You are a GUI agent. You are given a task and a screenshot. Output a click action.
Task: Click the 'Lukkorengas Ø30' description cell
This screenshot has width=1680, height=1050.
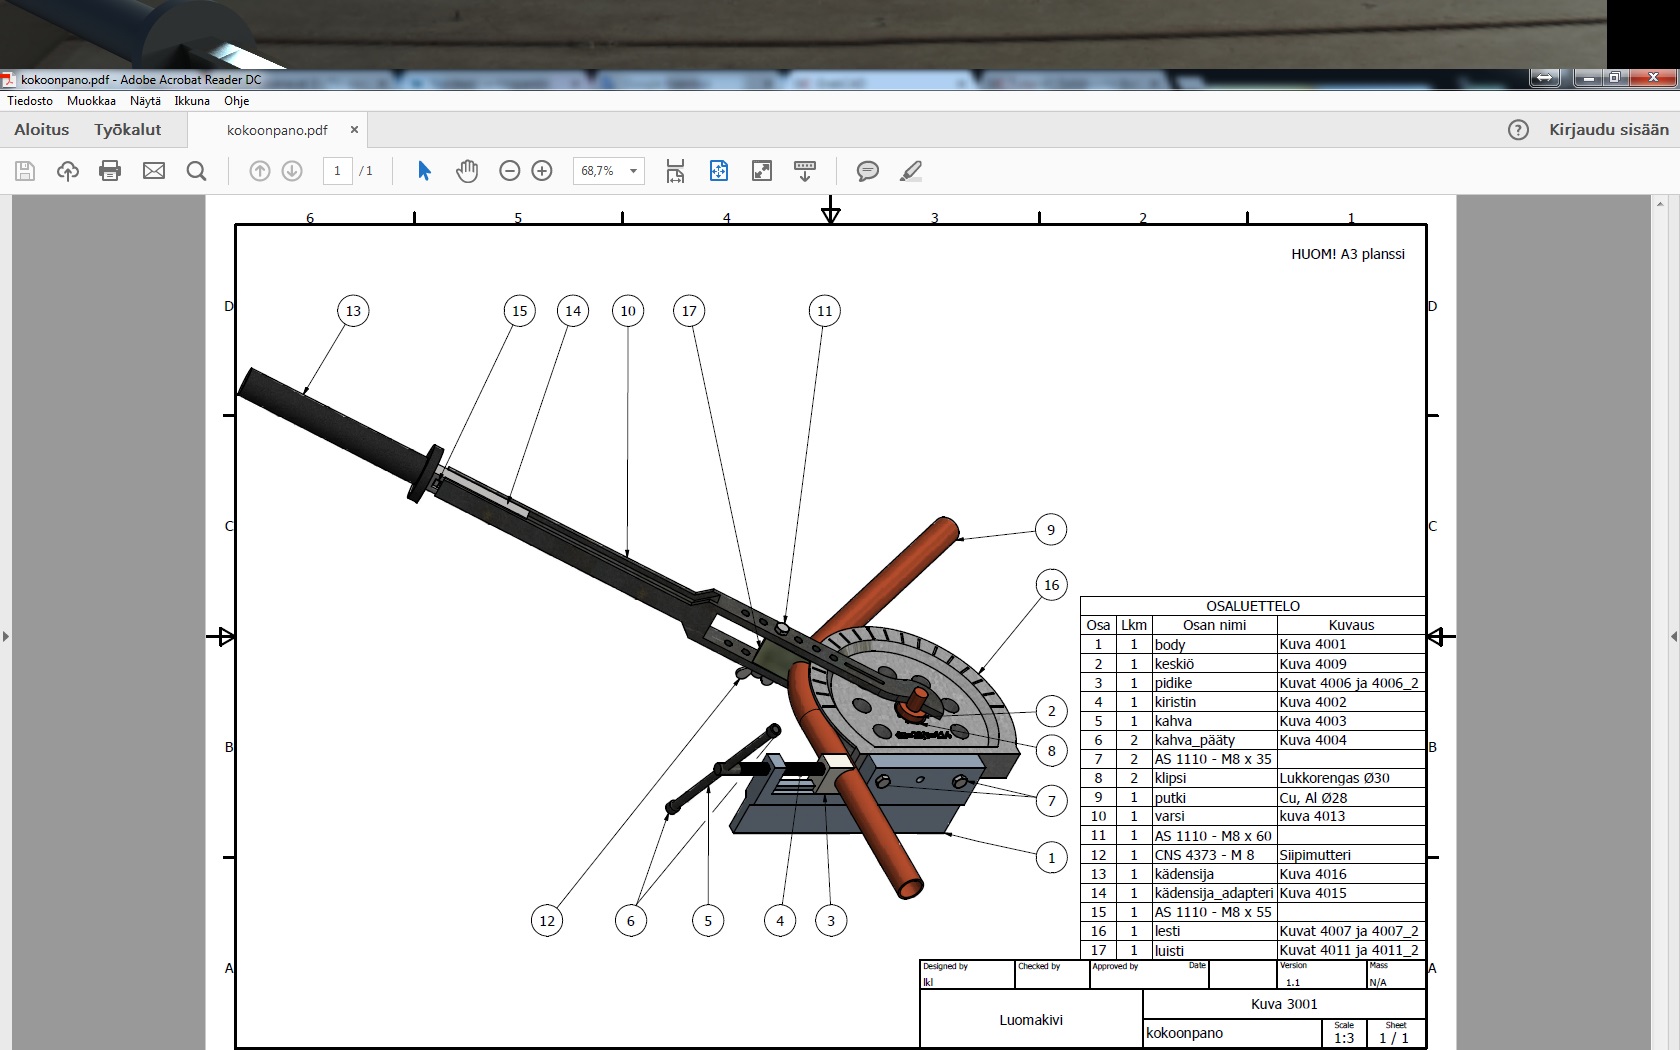[1351, 778]
